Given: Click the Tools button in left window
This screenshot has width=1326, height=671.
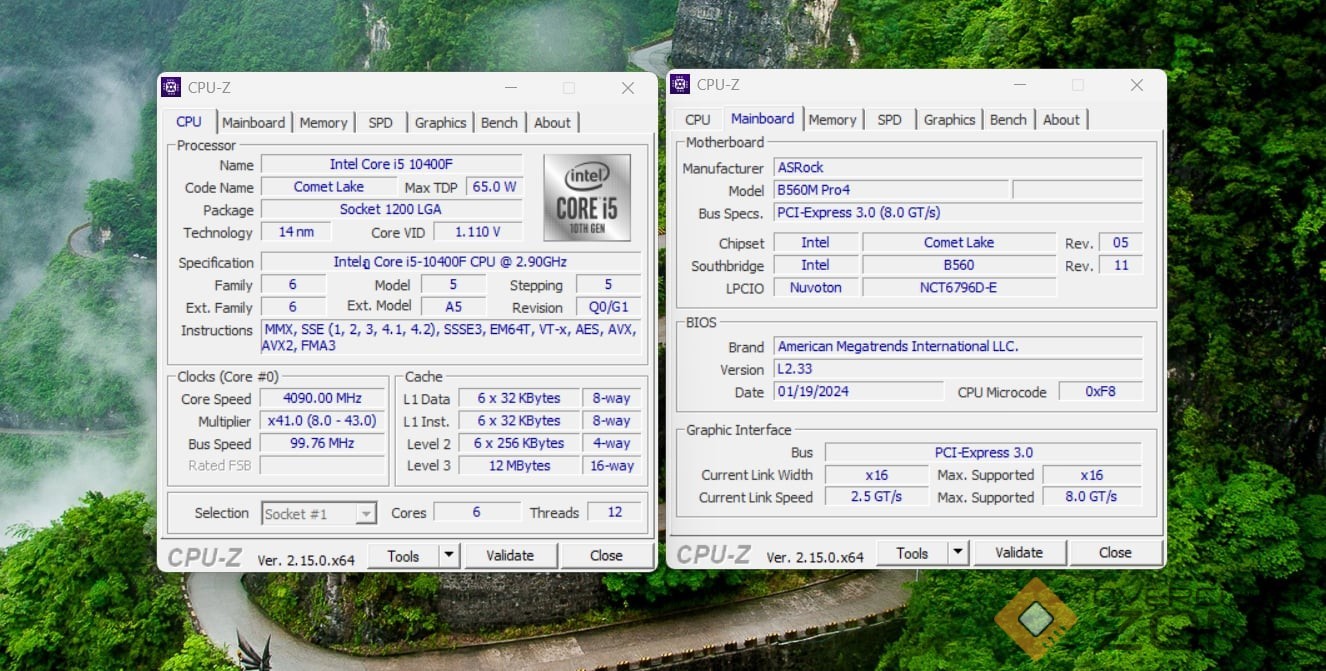Looking at the screenshot, I should [403, 556].
